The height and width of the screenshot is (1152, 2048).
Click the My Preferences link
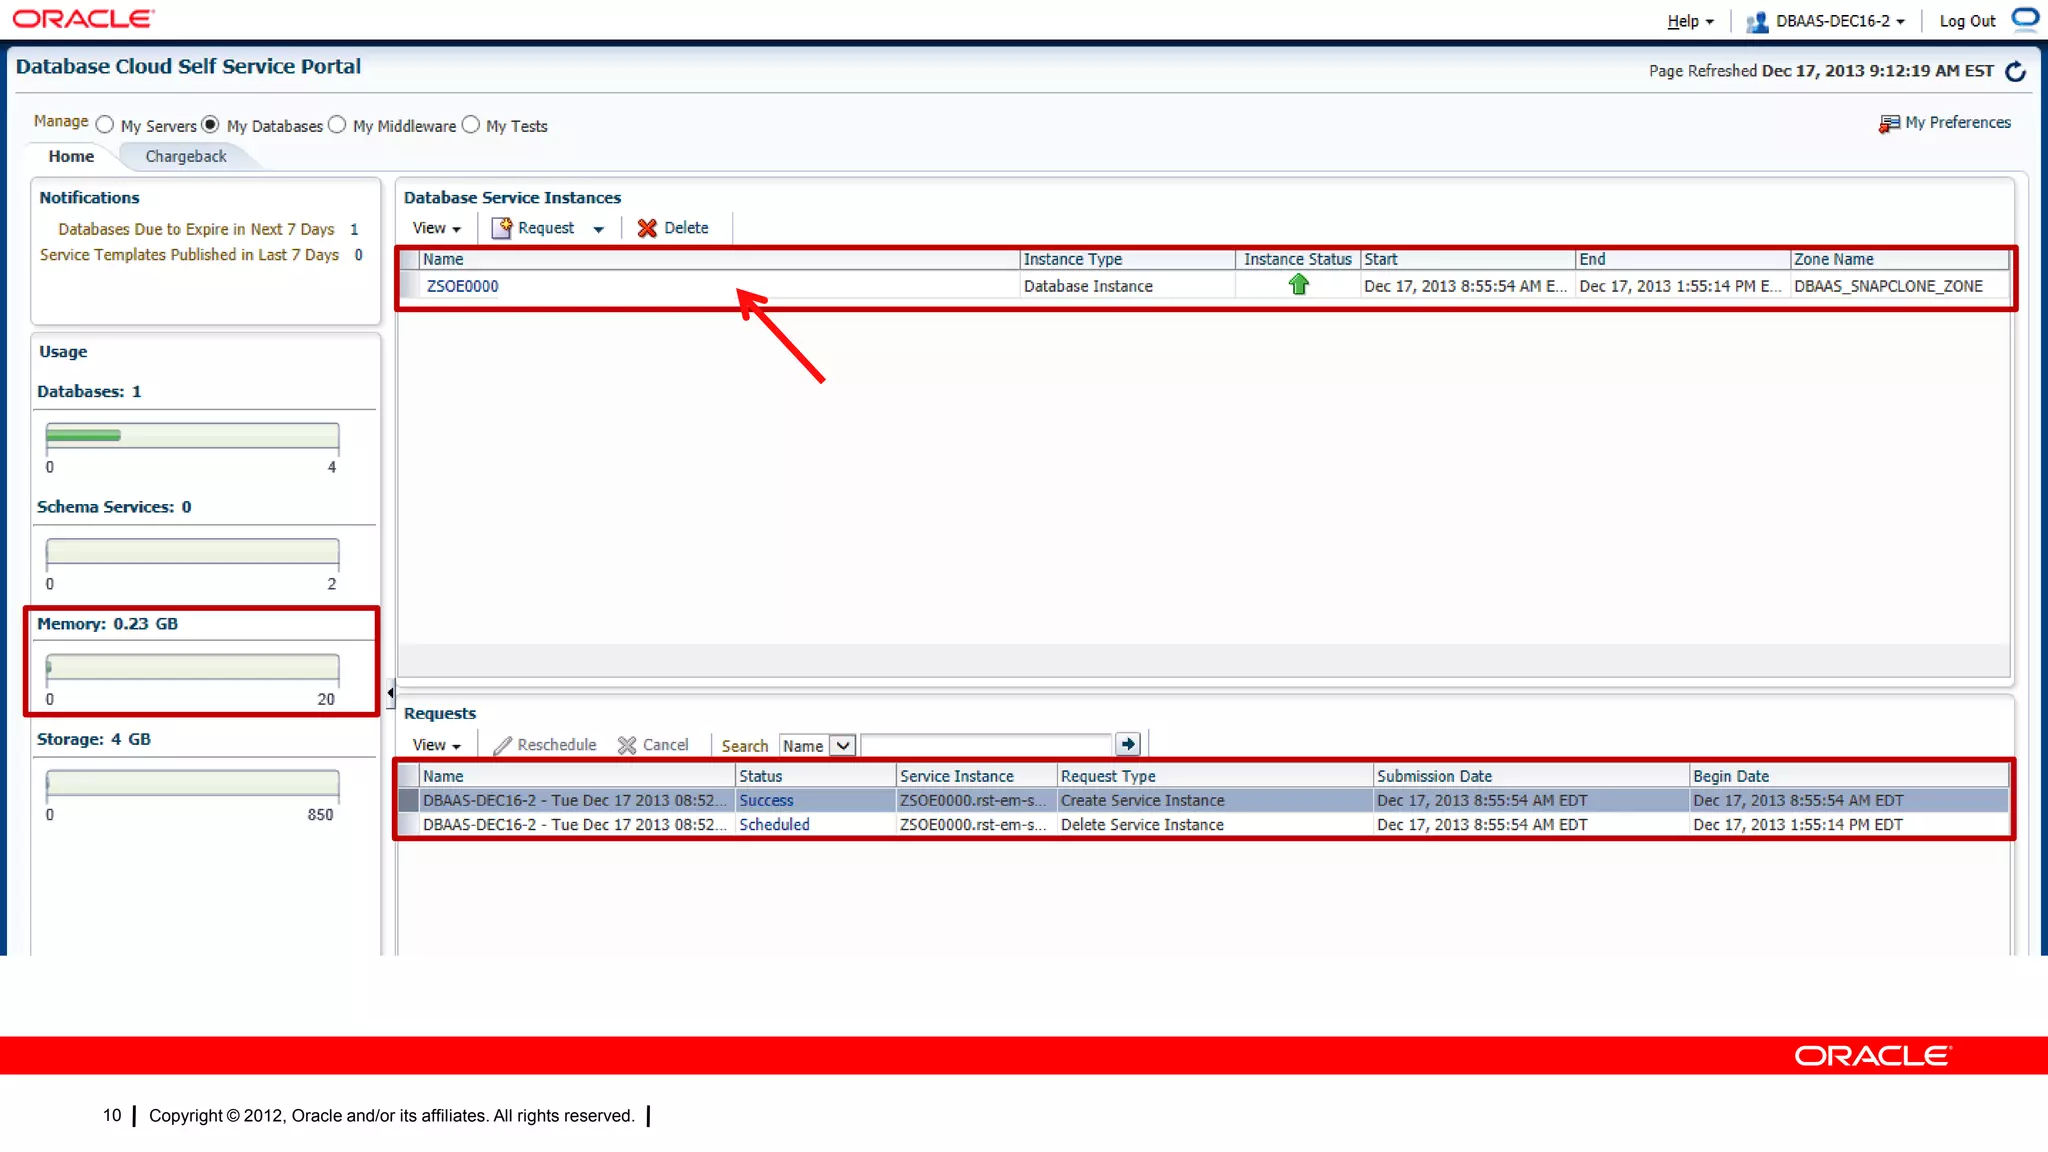point(1958,122)
